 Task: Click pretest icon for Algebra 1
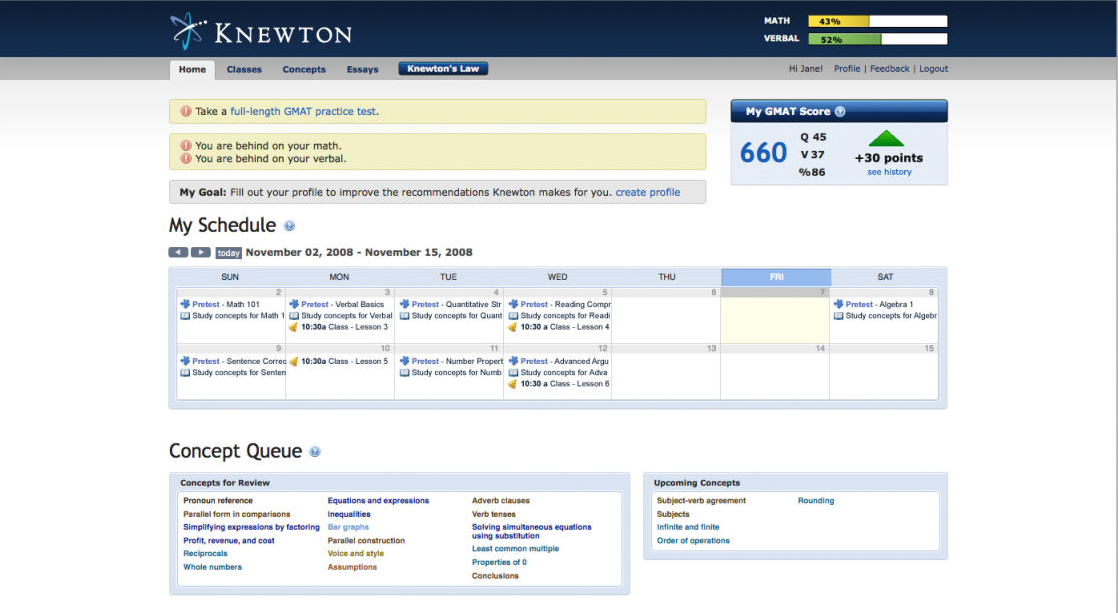click(838, 304)
